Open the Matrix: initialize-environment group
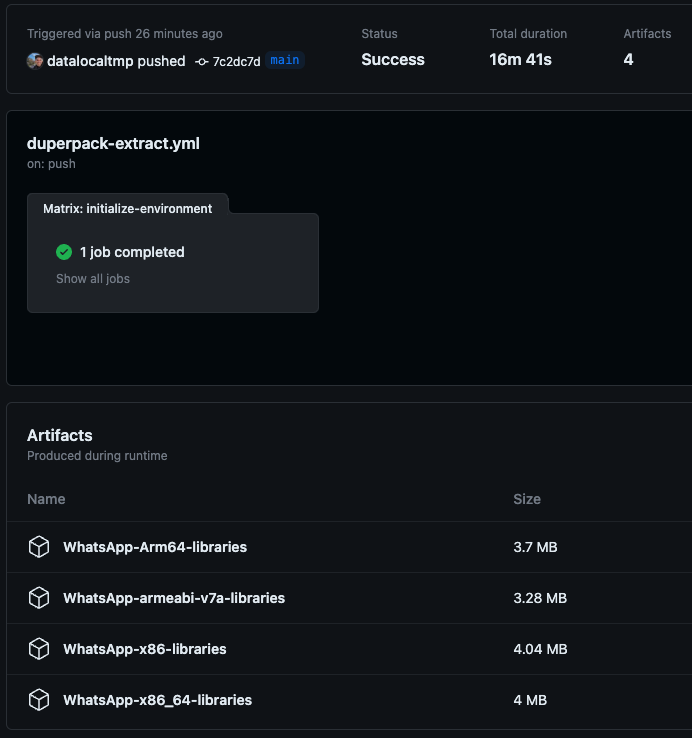Viewport: 692px width, 738px height. (128, 209)
